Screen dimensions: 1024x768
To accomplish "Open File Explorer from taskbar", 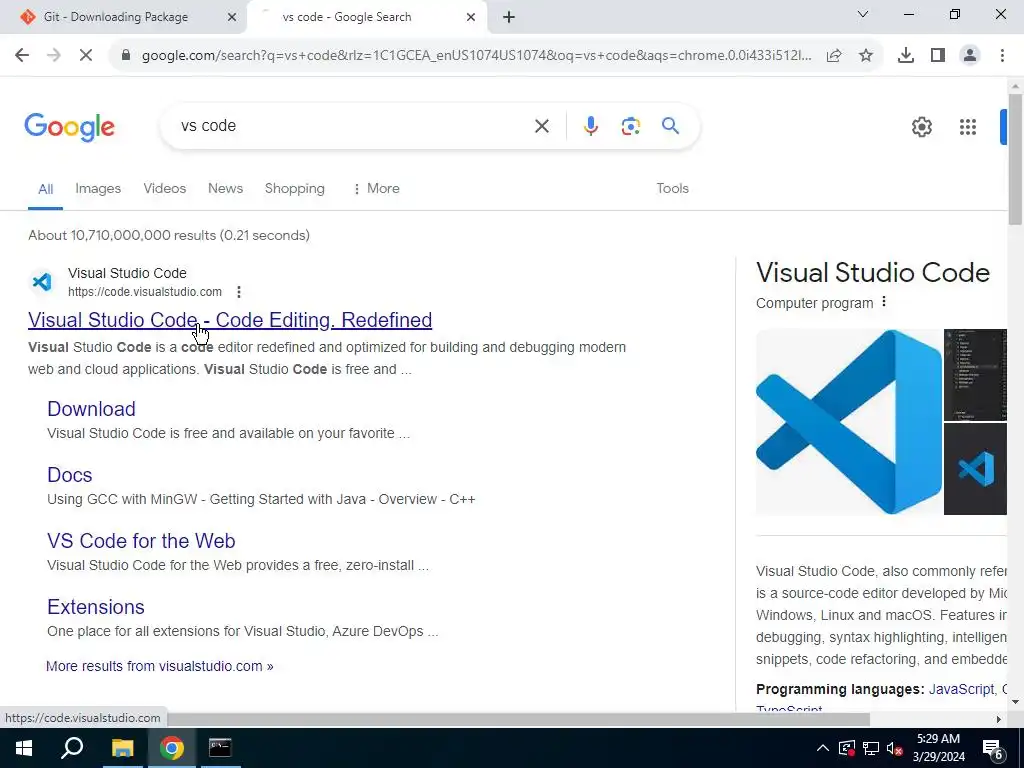I will (122, 748).
